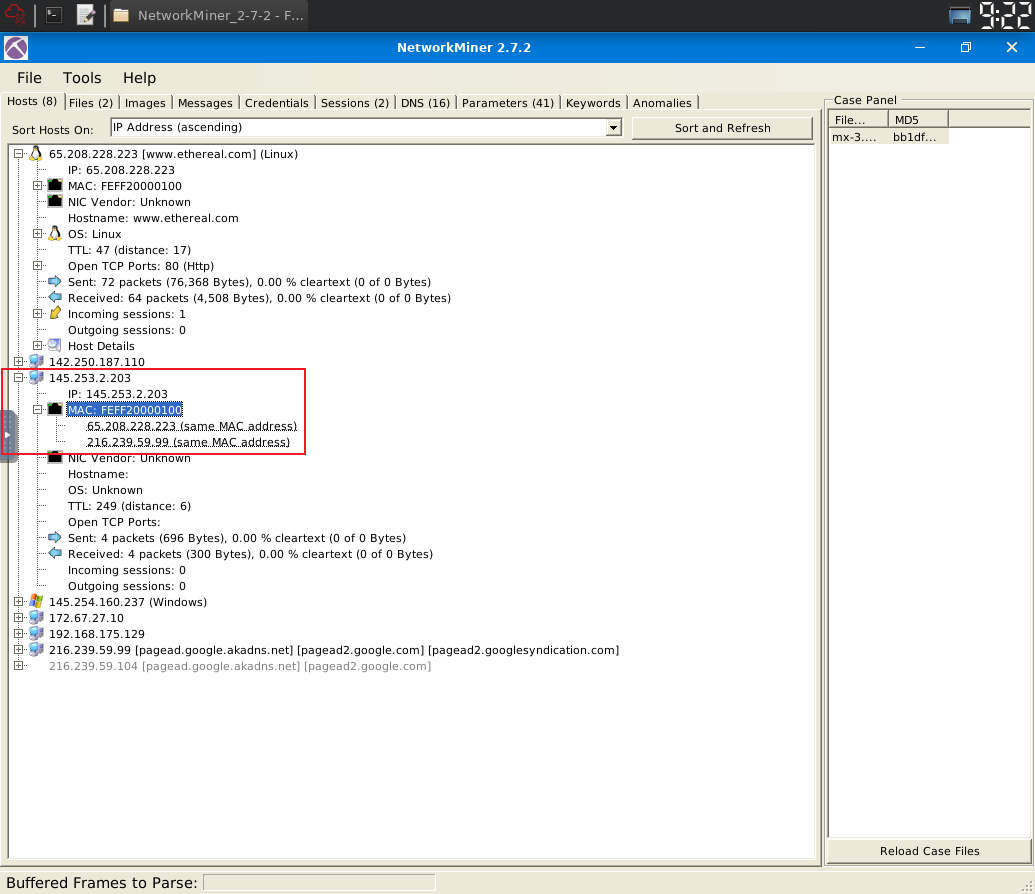
Task: Click the MD5 column header in Case Panel
Action: [x=918, y=120]
